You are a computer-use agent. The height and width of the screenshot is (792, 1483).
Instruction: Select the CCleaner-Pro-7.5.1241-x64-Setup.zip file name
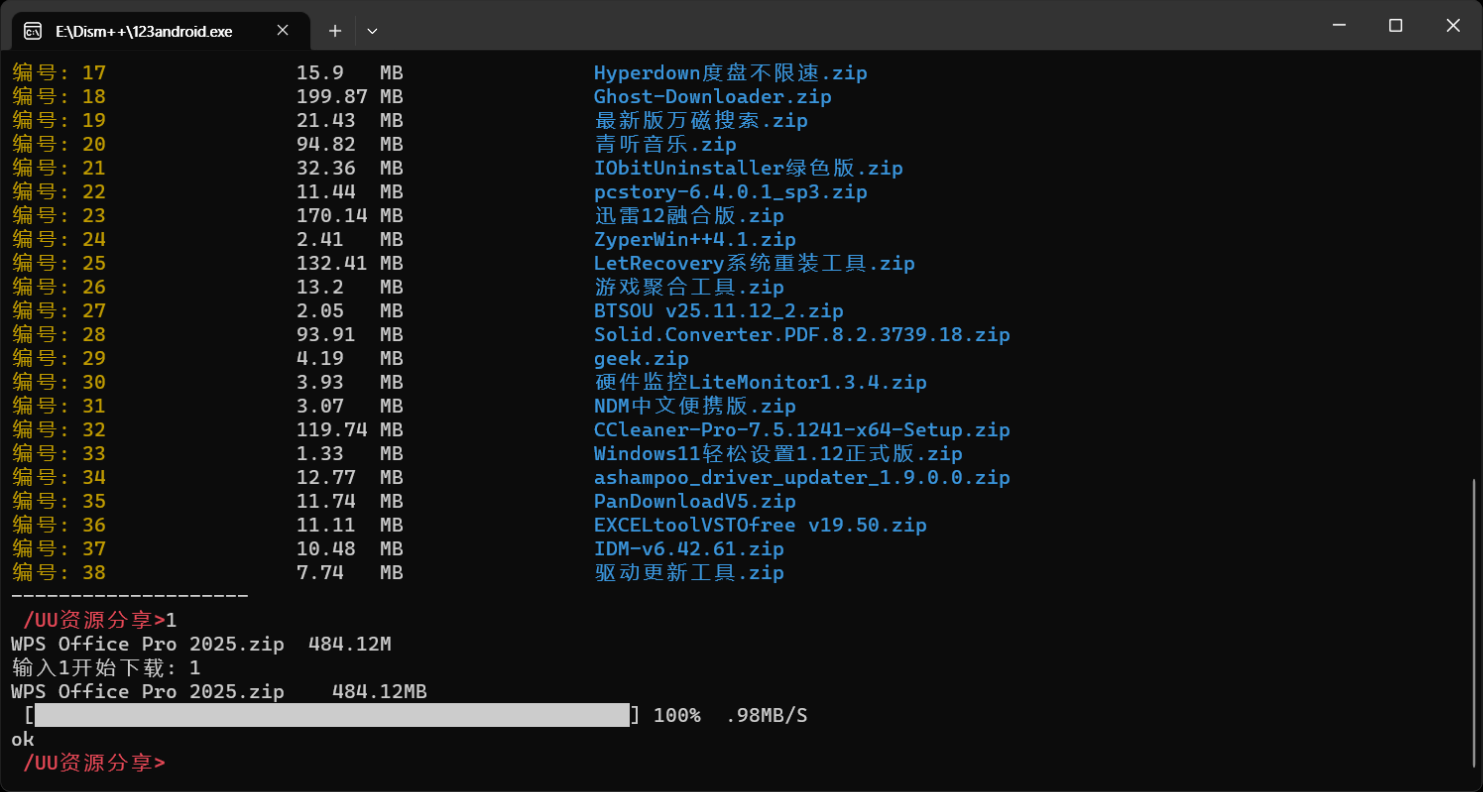coord(801,430)
